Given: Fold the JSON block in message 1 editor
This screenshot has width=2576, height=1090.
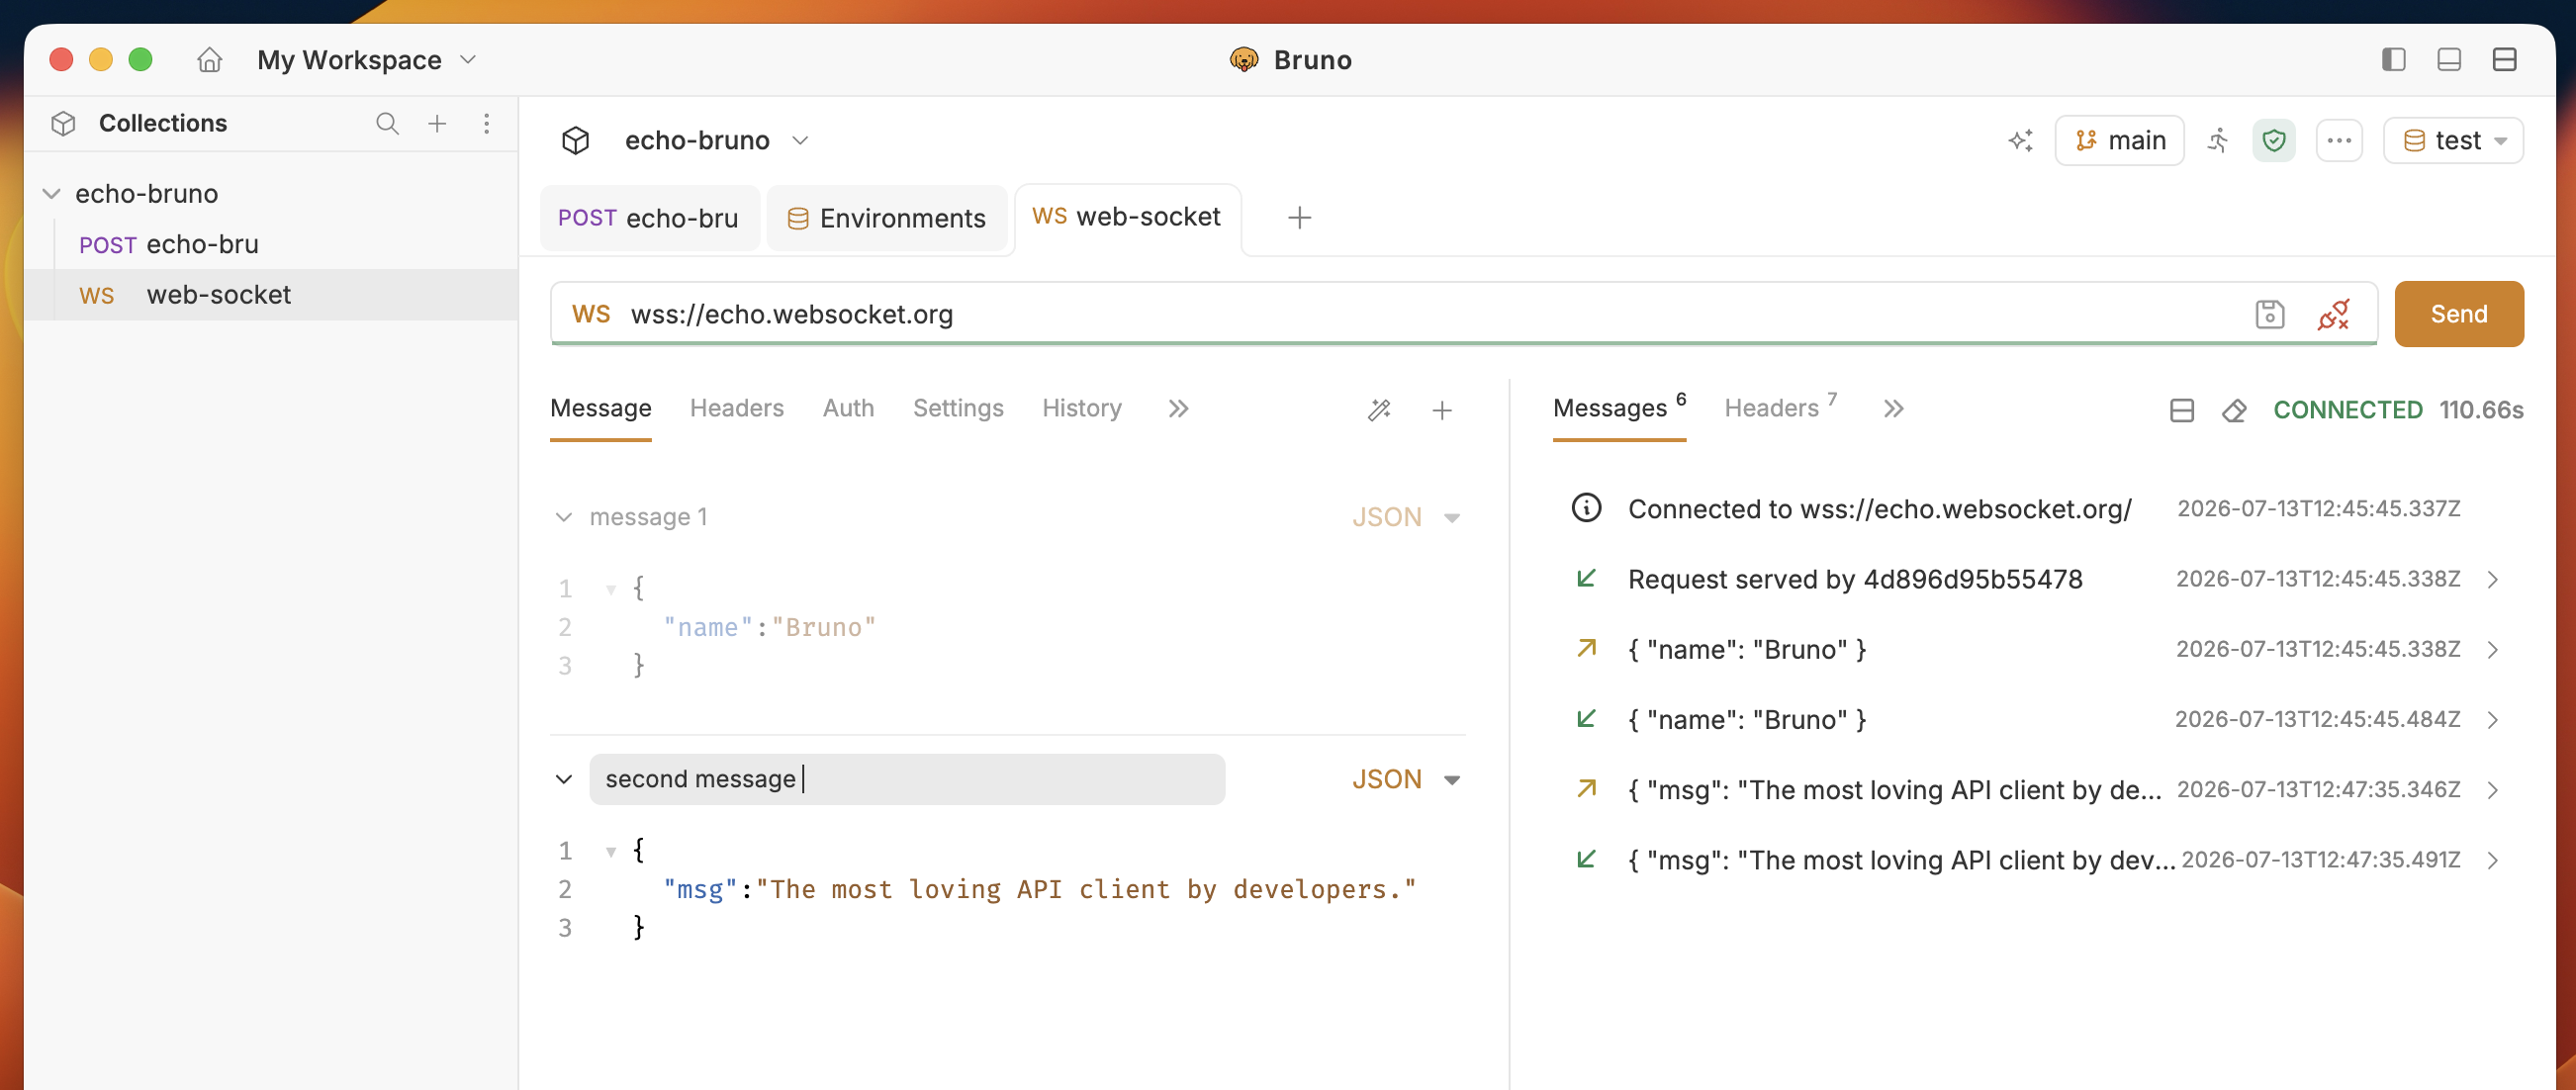Looking at the screenshot, I should pyautogui.click(x=610, y=589).
